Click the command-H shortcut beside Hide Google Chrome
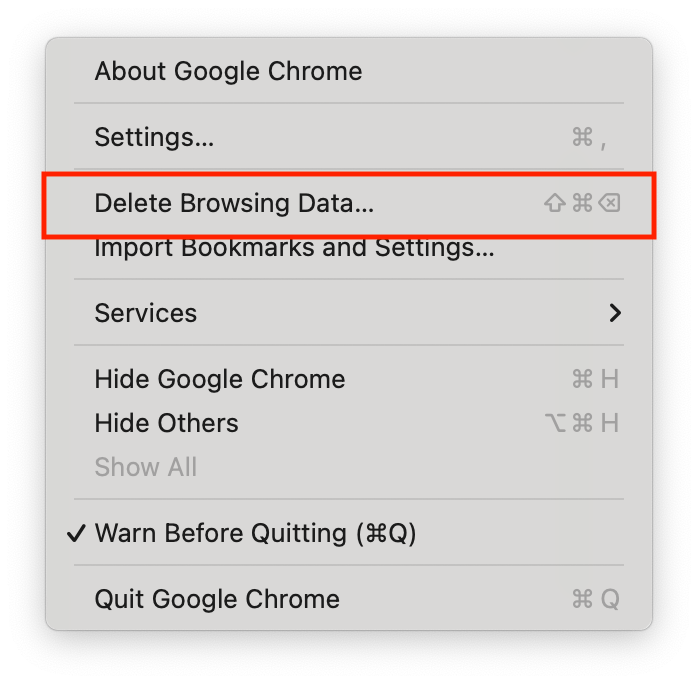 595,380
